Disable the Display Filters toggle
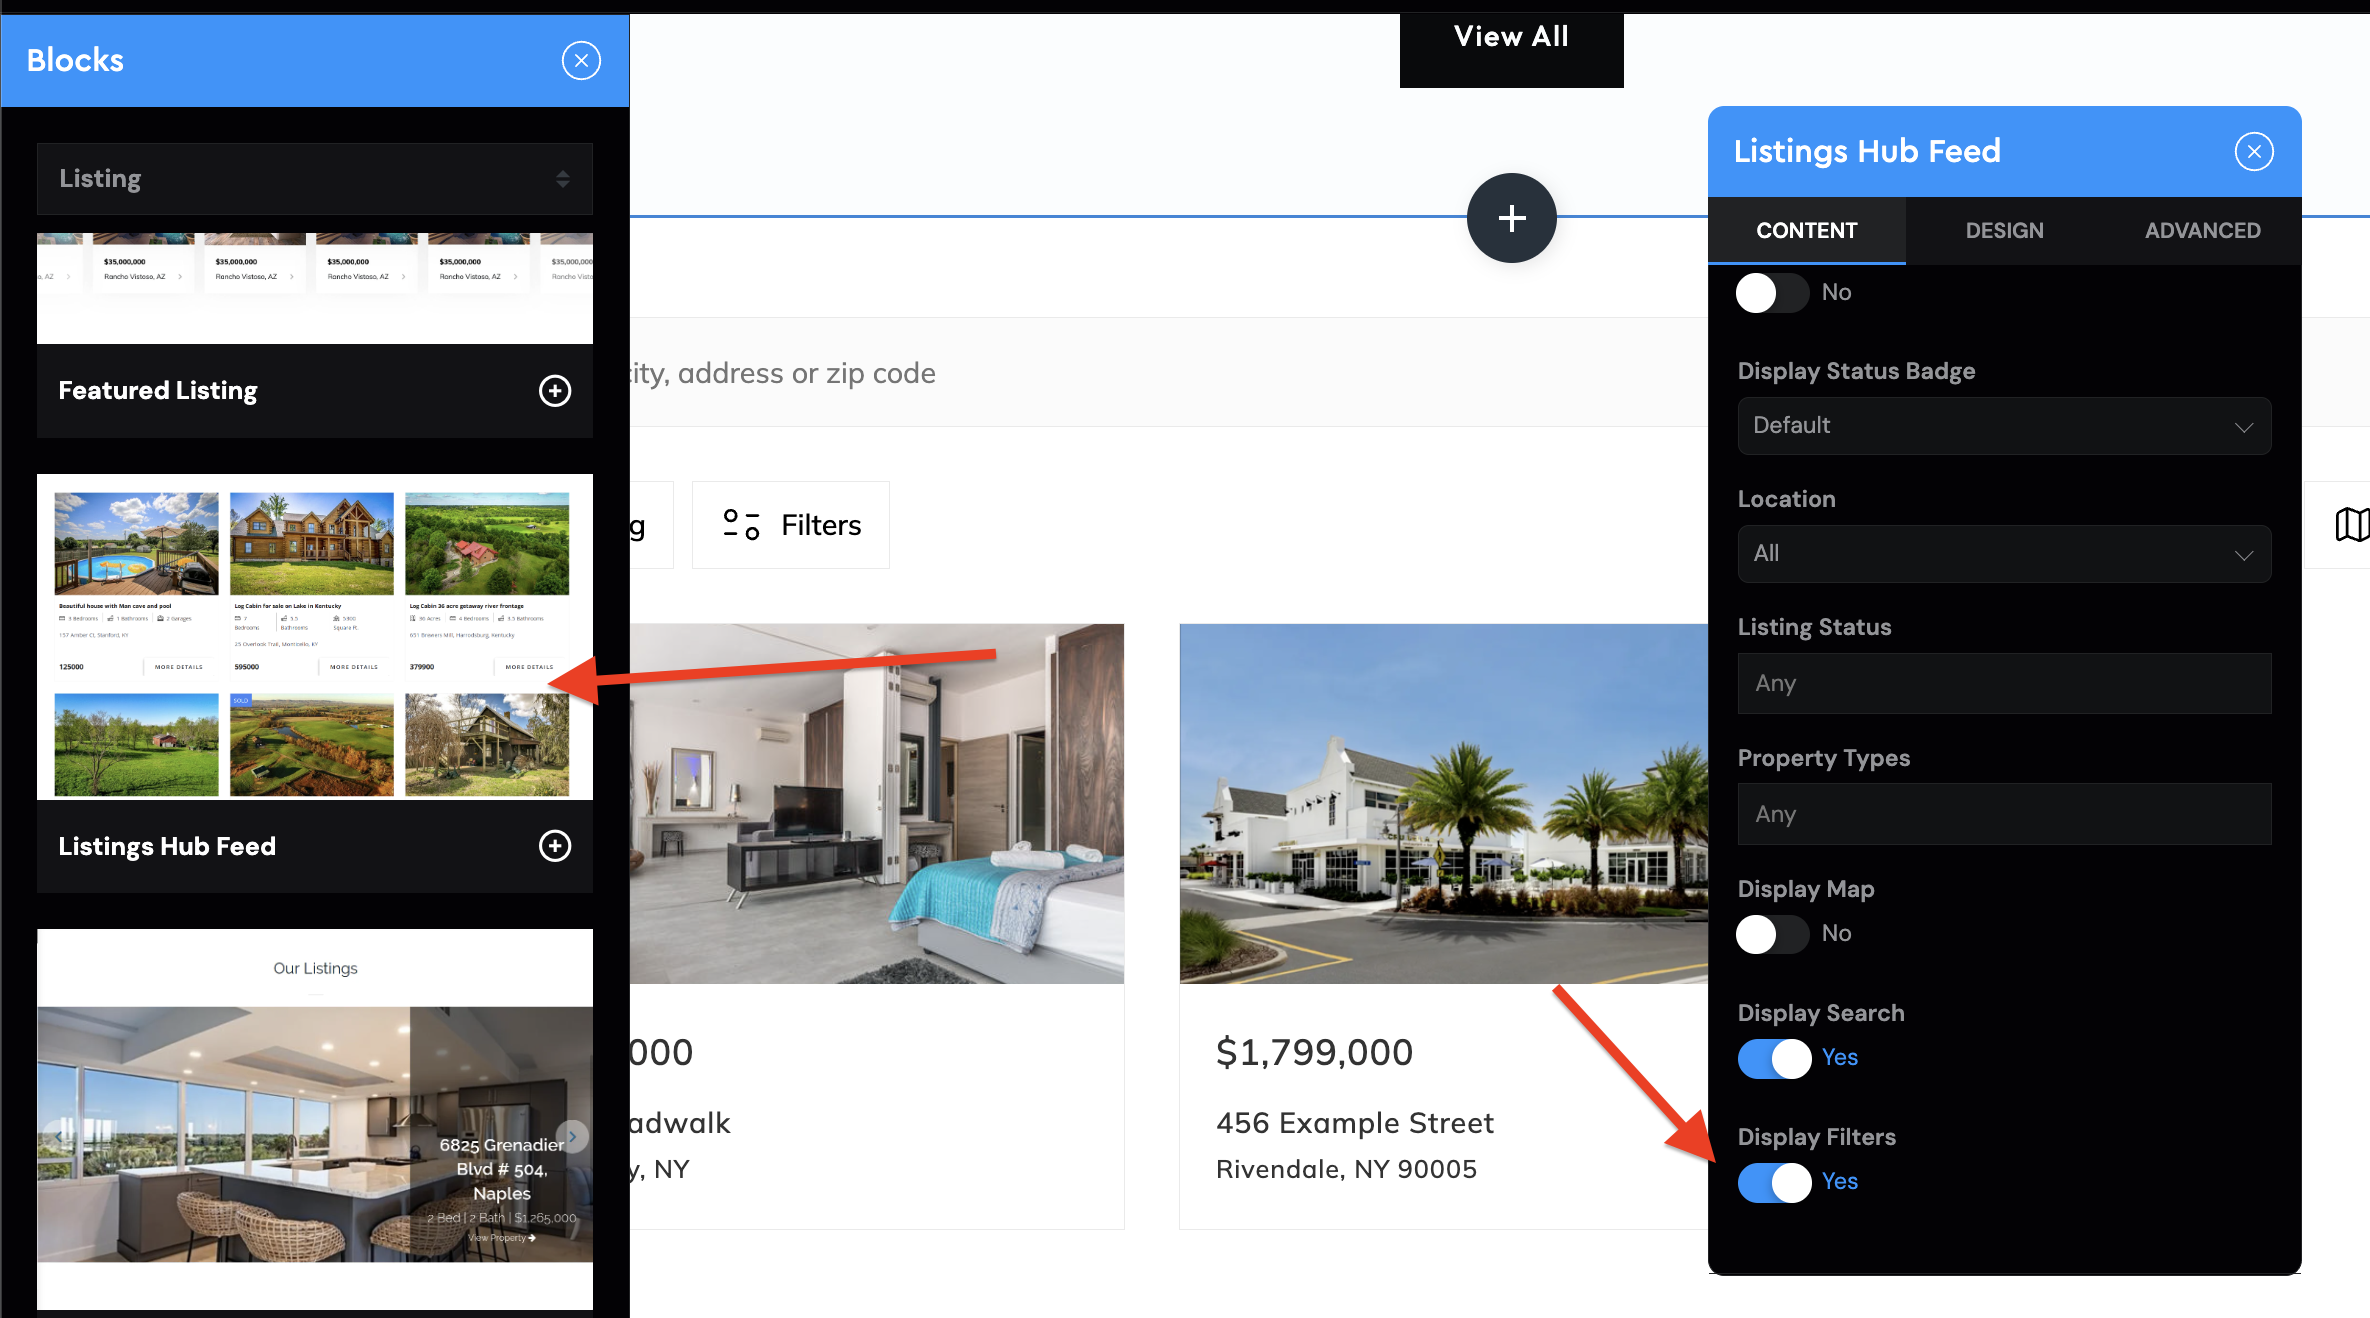Viewport: 2370px width, 1318px height. pyautogui.click(x=1774, y=1182)
